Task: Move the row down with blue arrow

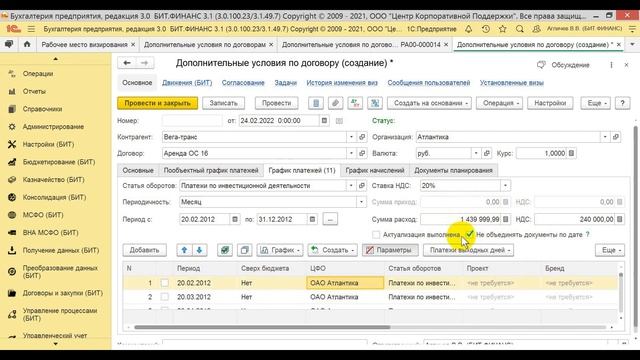Action: [199, 250]
